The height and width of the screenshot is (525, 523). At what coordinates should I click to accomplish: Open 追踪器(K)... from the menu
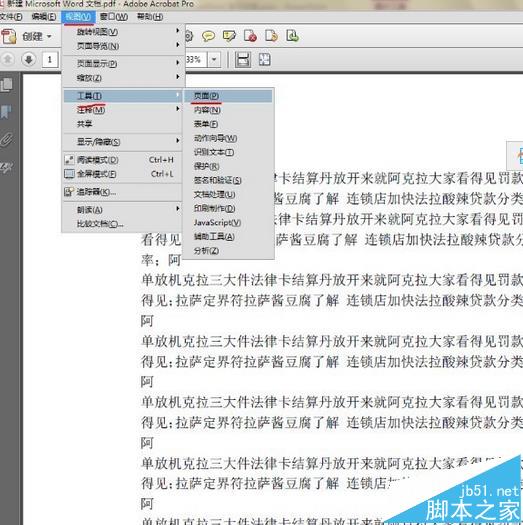click(x=123, y=192)
